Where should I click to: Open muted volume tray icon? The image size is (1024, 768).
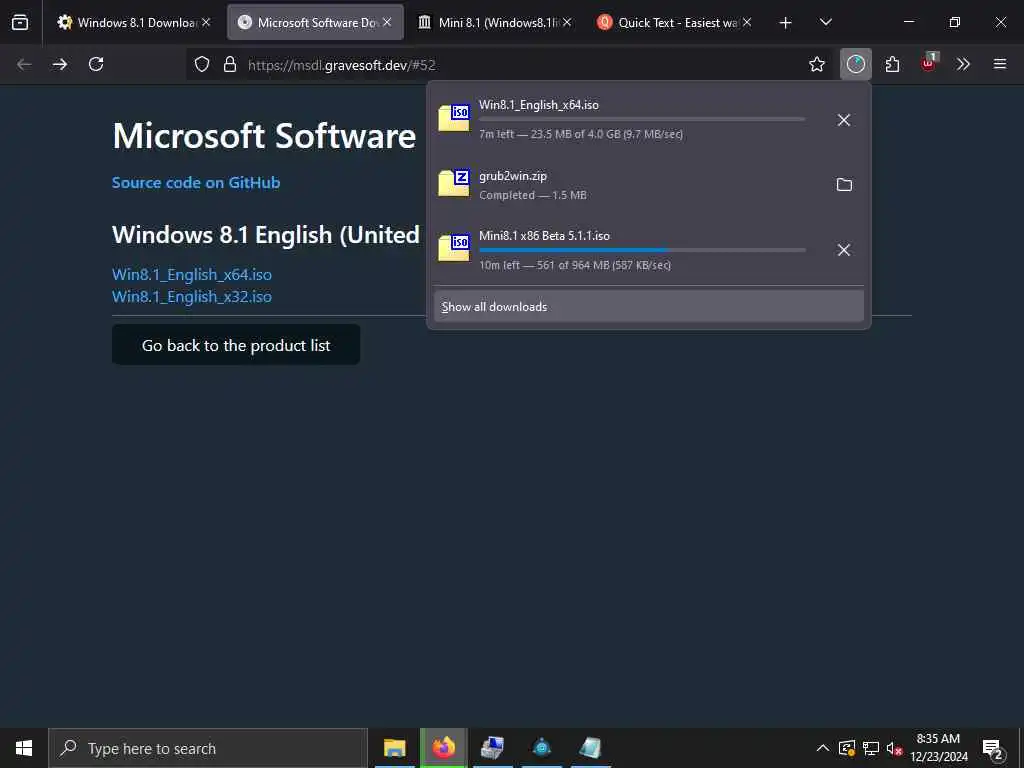point(894,748)
